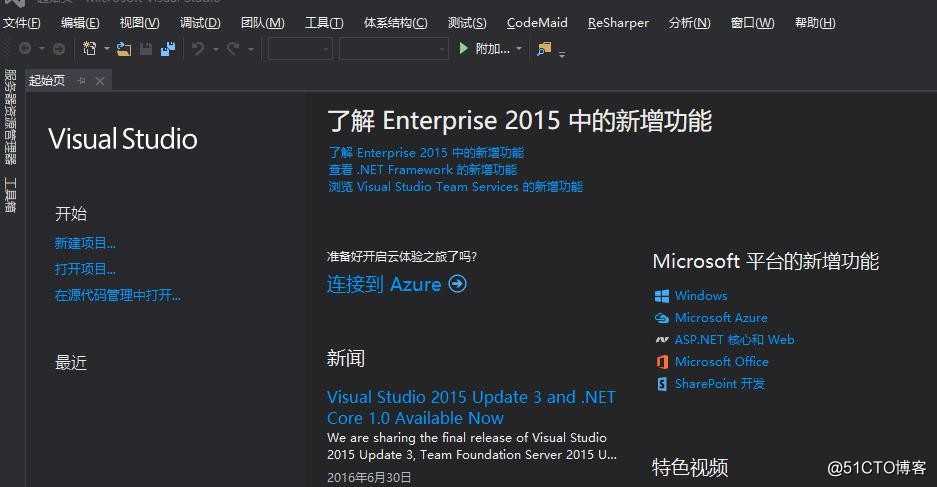Image resolution: width=937 pixels, height=487 pixels.
Task: Click the 特色视频 section heading
Action: (690, 467)
